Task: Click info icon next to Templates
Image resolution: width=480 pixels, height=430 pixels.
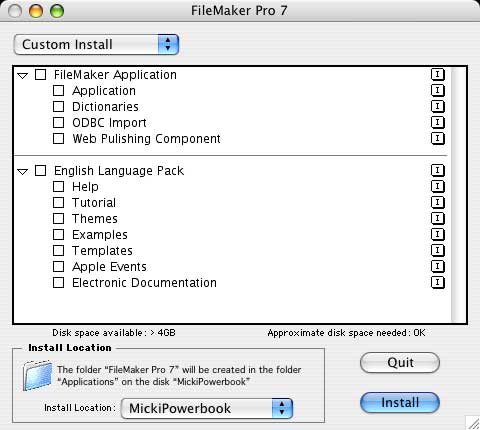Action: (x=438, y=250)
